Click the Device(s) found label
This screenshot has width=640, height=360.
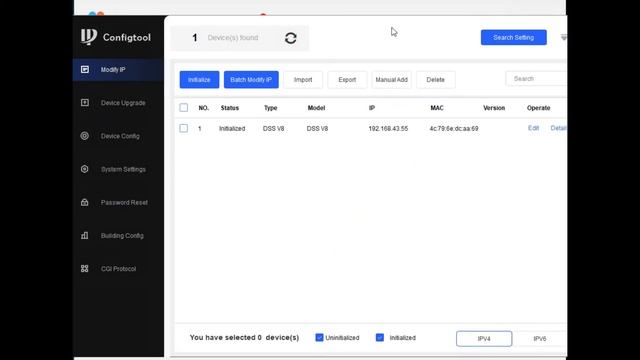[x=233, y=38]
